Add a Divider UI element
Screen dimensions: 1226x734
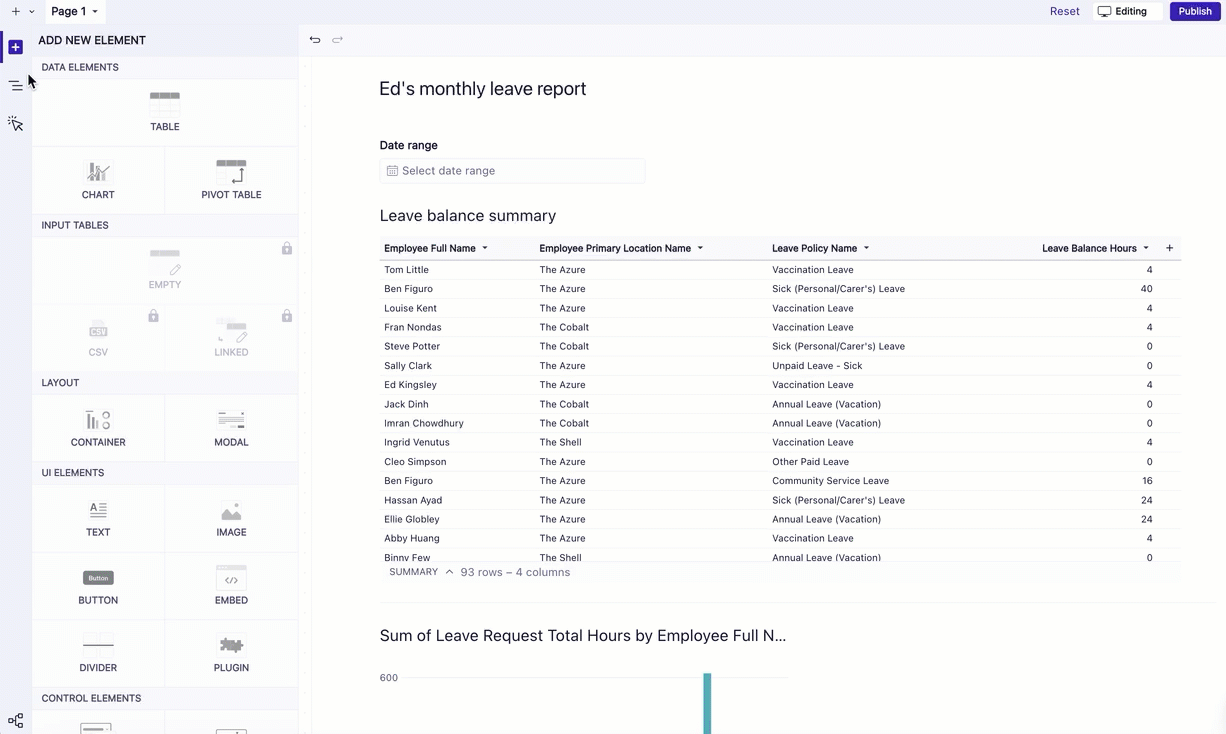pos(98,653)
